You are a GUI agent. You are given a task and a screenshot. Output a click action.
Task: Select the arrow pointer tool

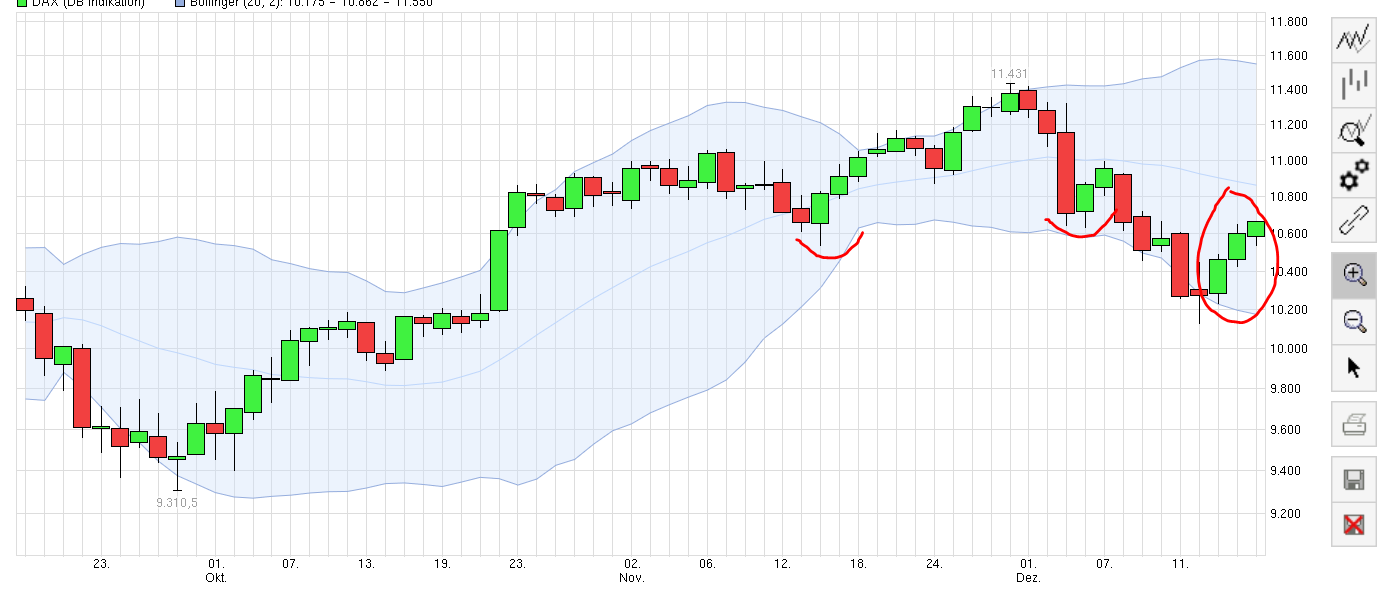[x=1355, y=367]
